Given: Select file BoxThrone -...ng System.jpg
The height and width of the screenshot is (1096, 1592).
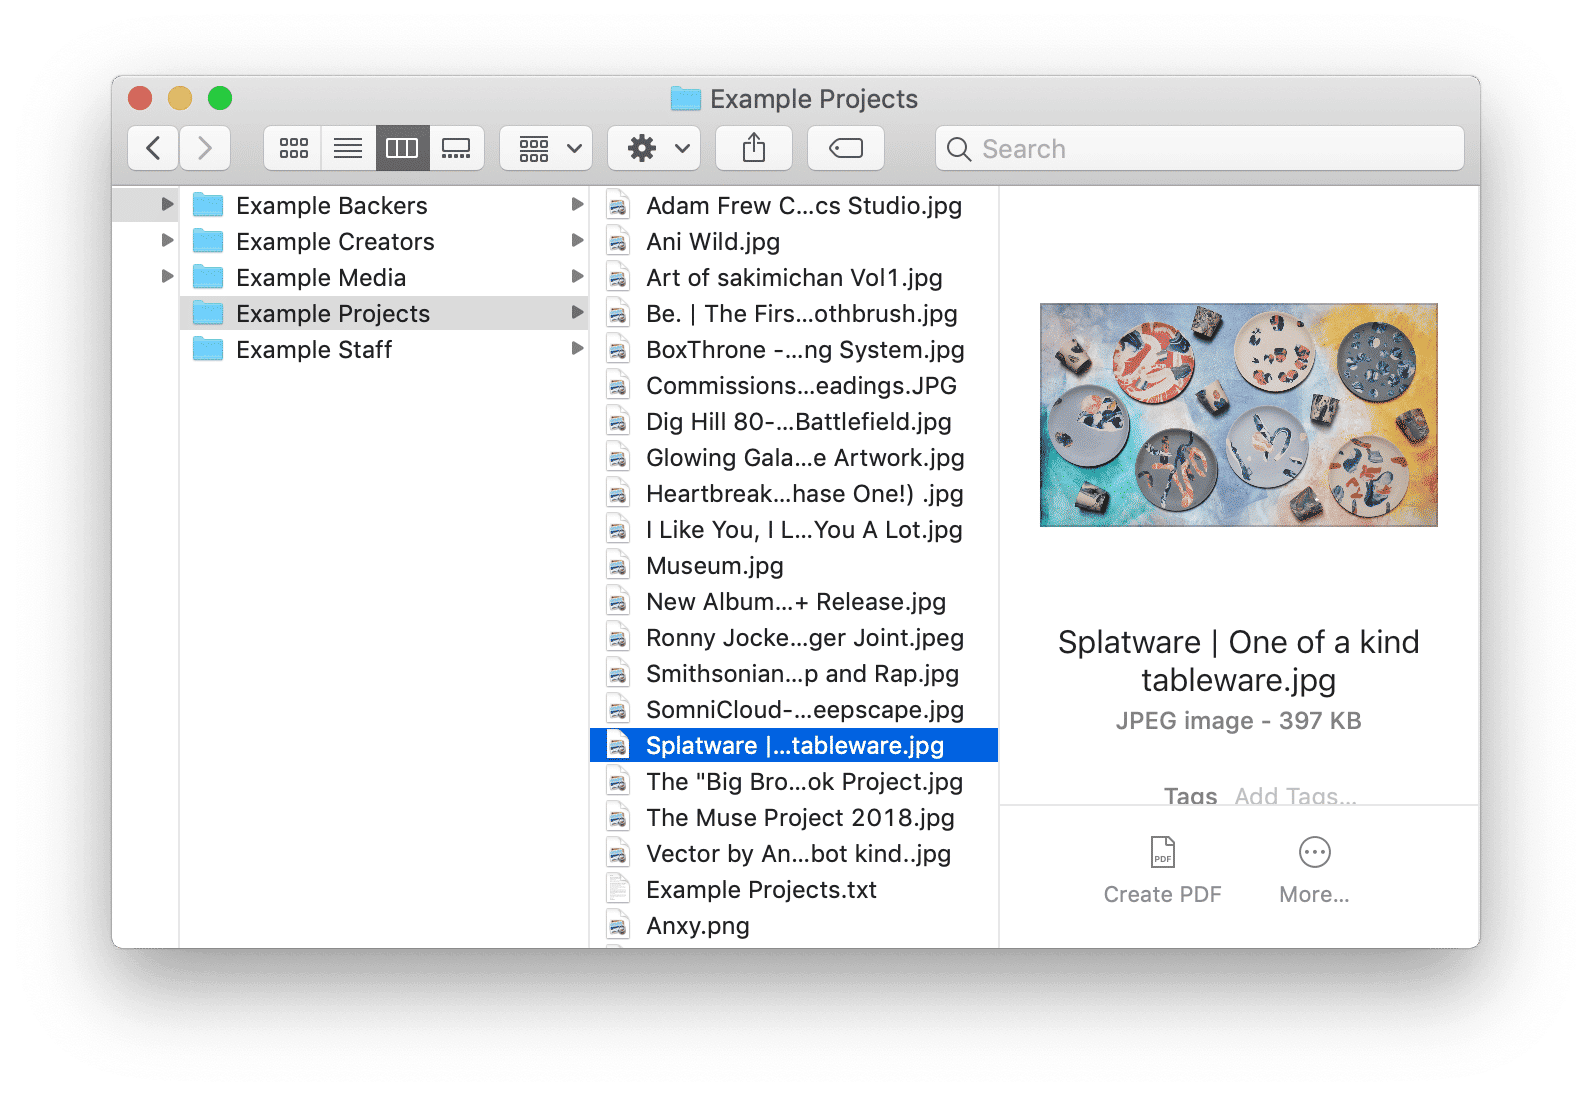Looking at the screenshot, I should pyautogui.click(x=794, y=349).
